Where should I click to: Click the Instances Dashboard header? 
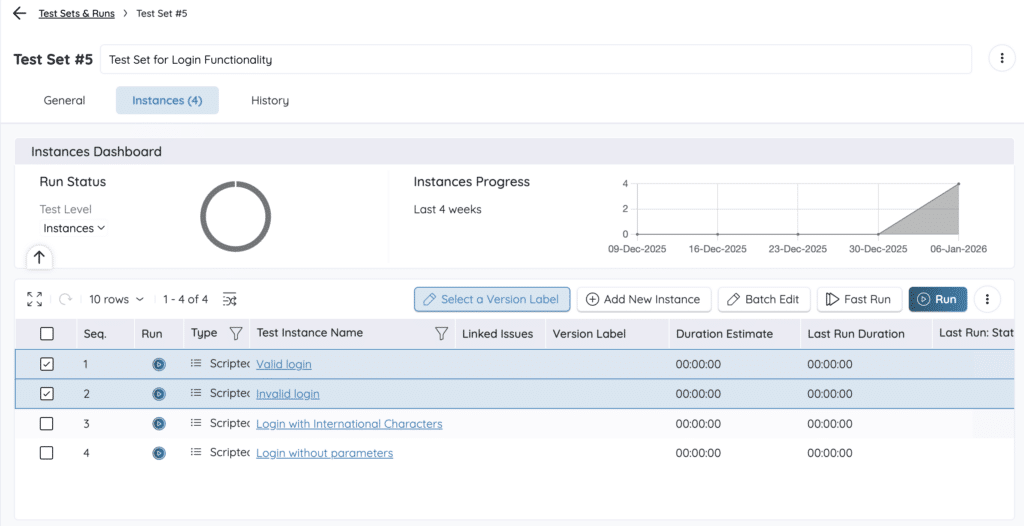tap(516, 152)
